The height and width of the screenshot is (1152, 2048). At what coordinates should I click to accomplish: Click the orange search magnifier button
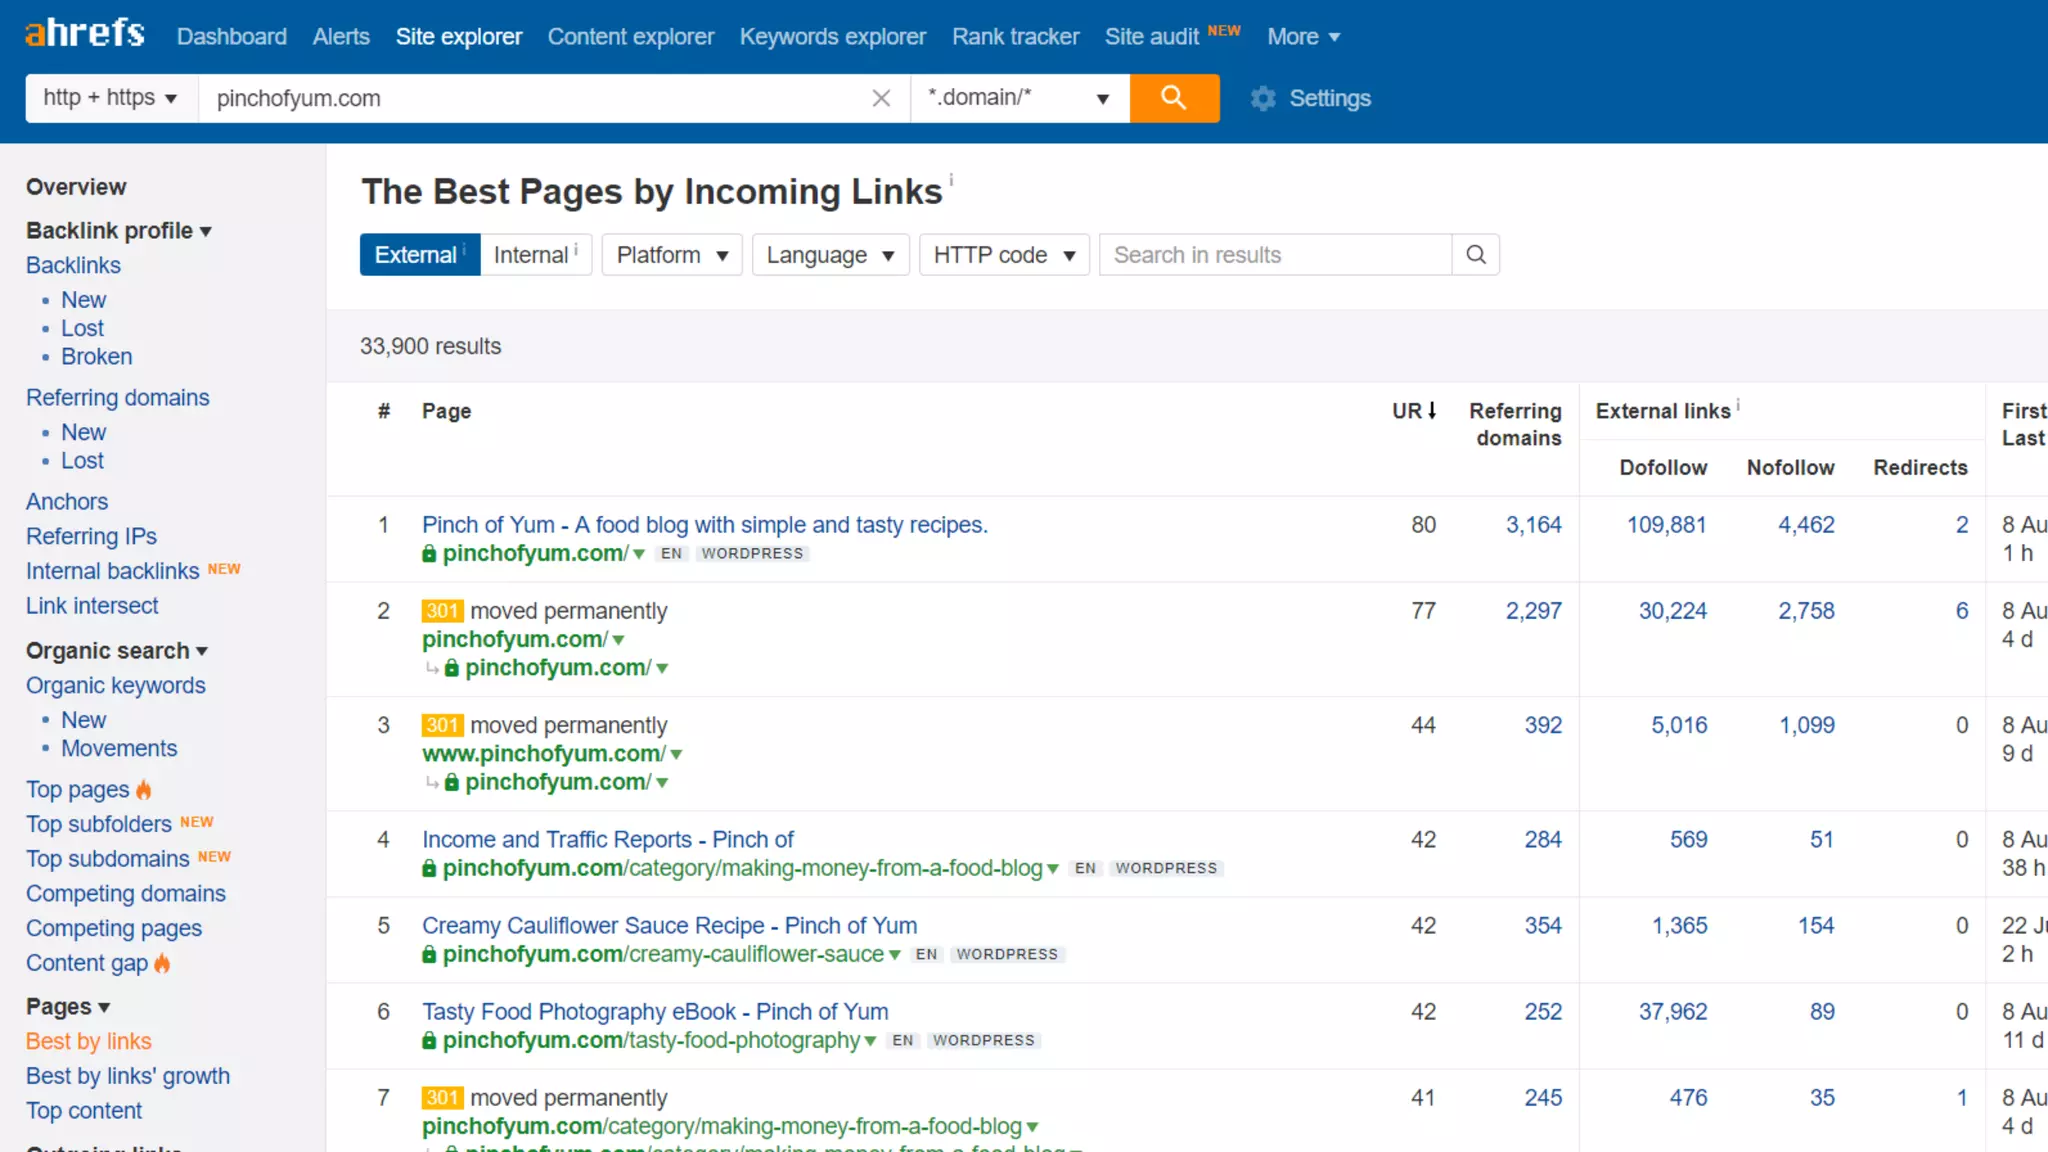pos(1174,98)
